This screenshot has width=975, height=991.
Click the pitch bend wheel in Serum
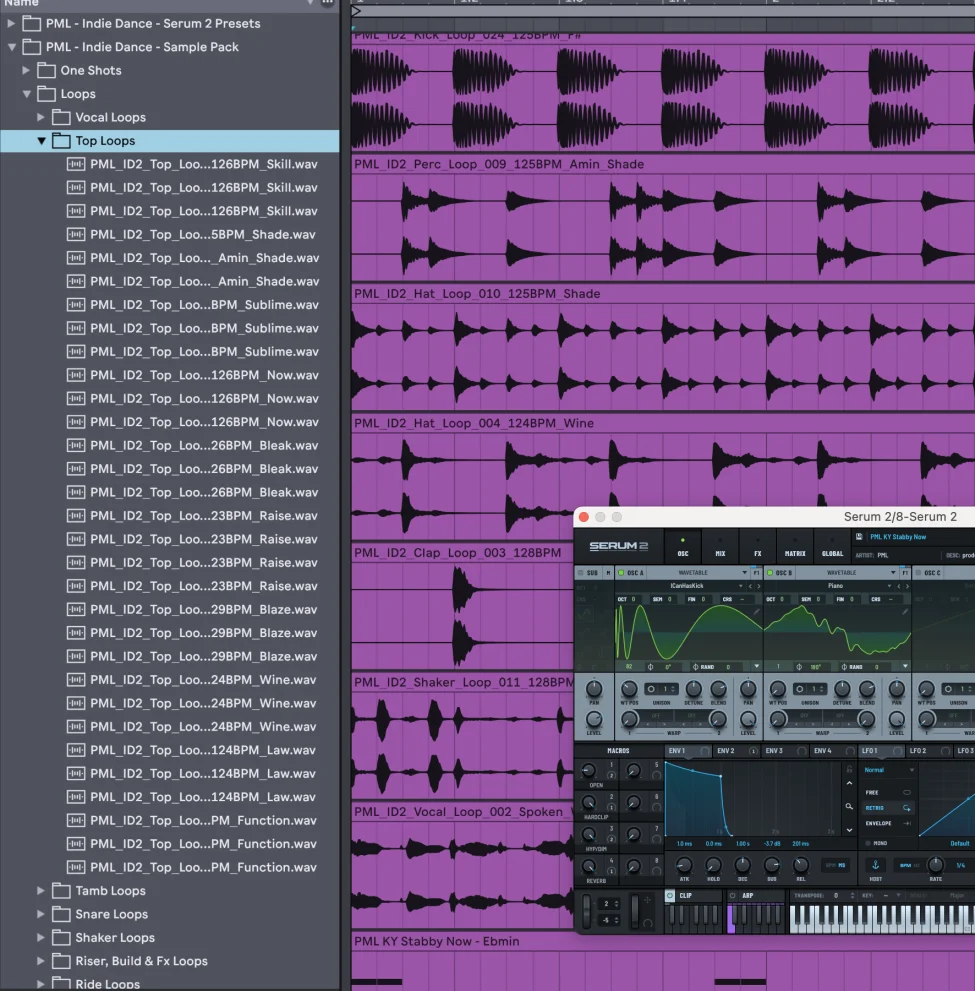click(x=587, y=911)
